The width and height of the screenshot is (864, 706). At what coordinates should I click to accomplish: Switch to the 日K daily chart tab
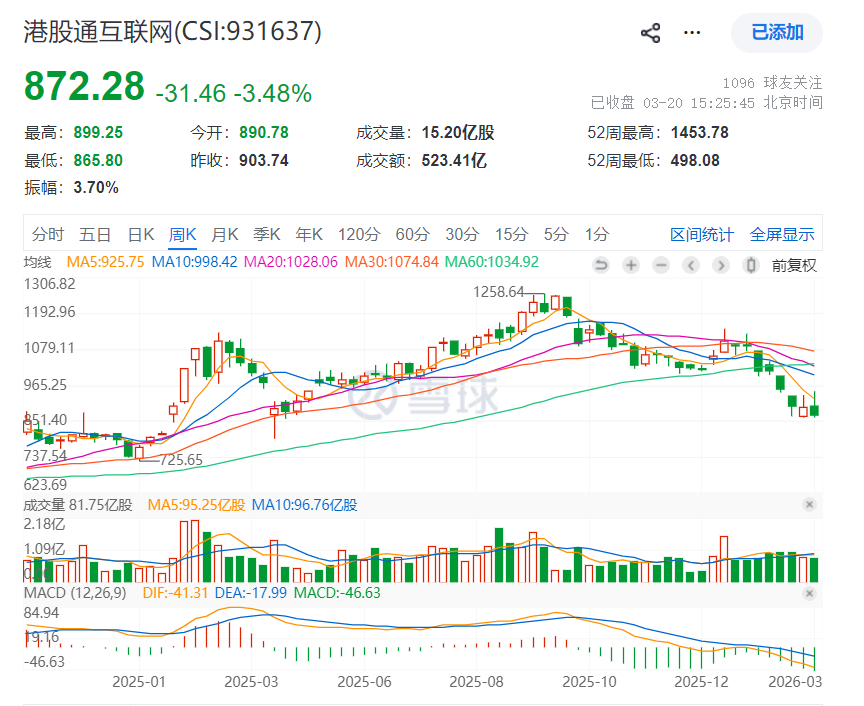click(x=140, y=233)
